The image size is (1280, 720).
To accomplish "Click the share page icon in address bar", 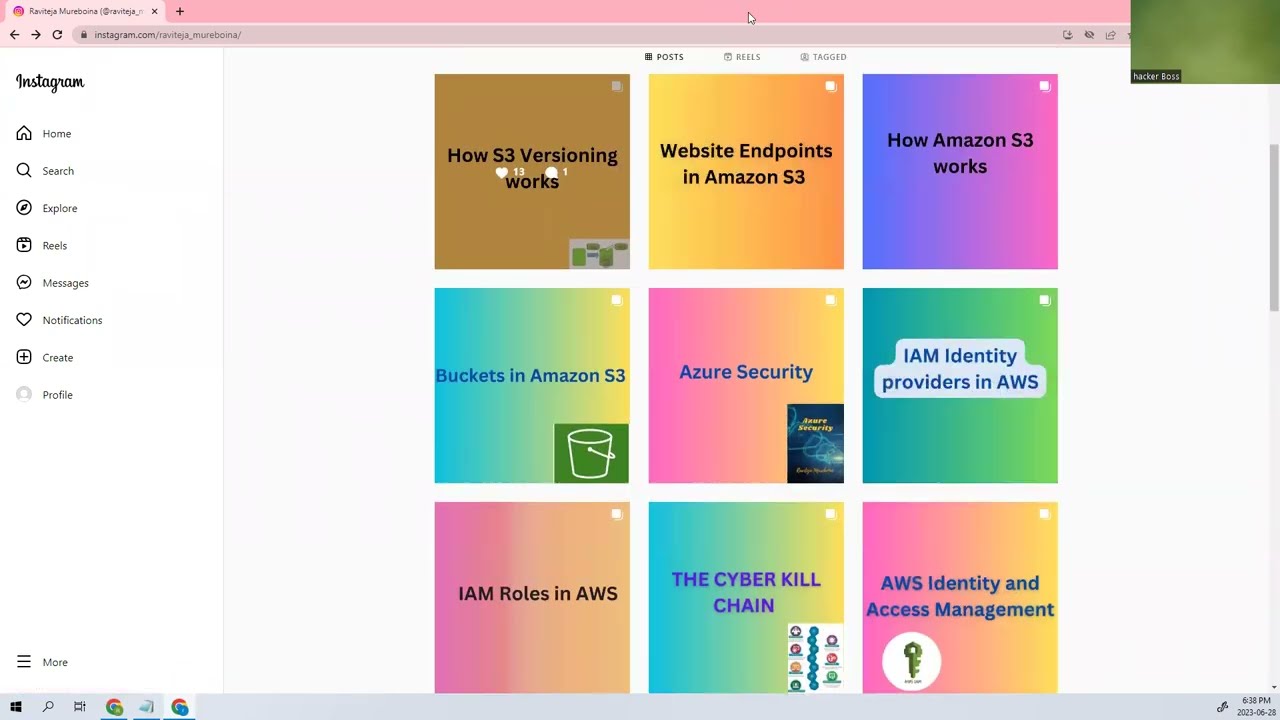I will (1110, 35).
